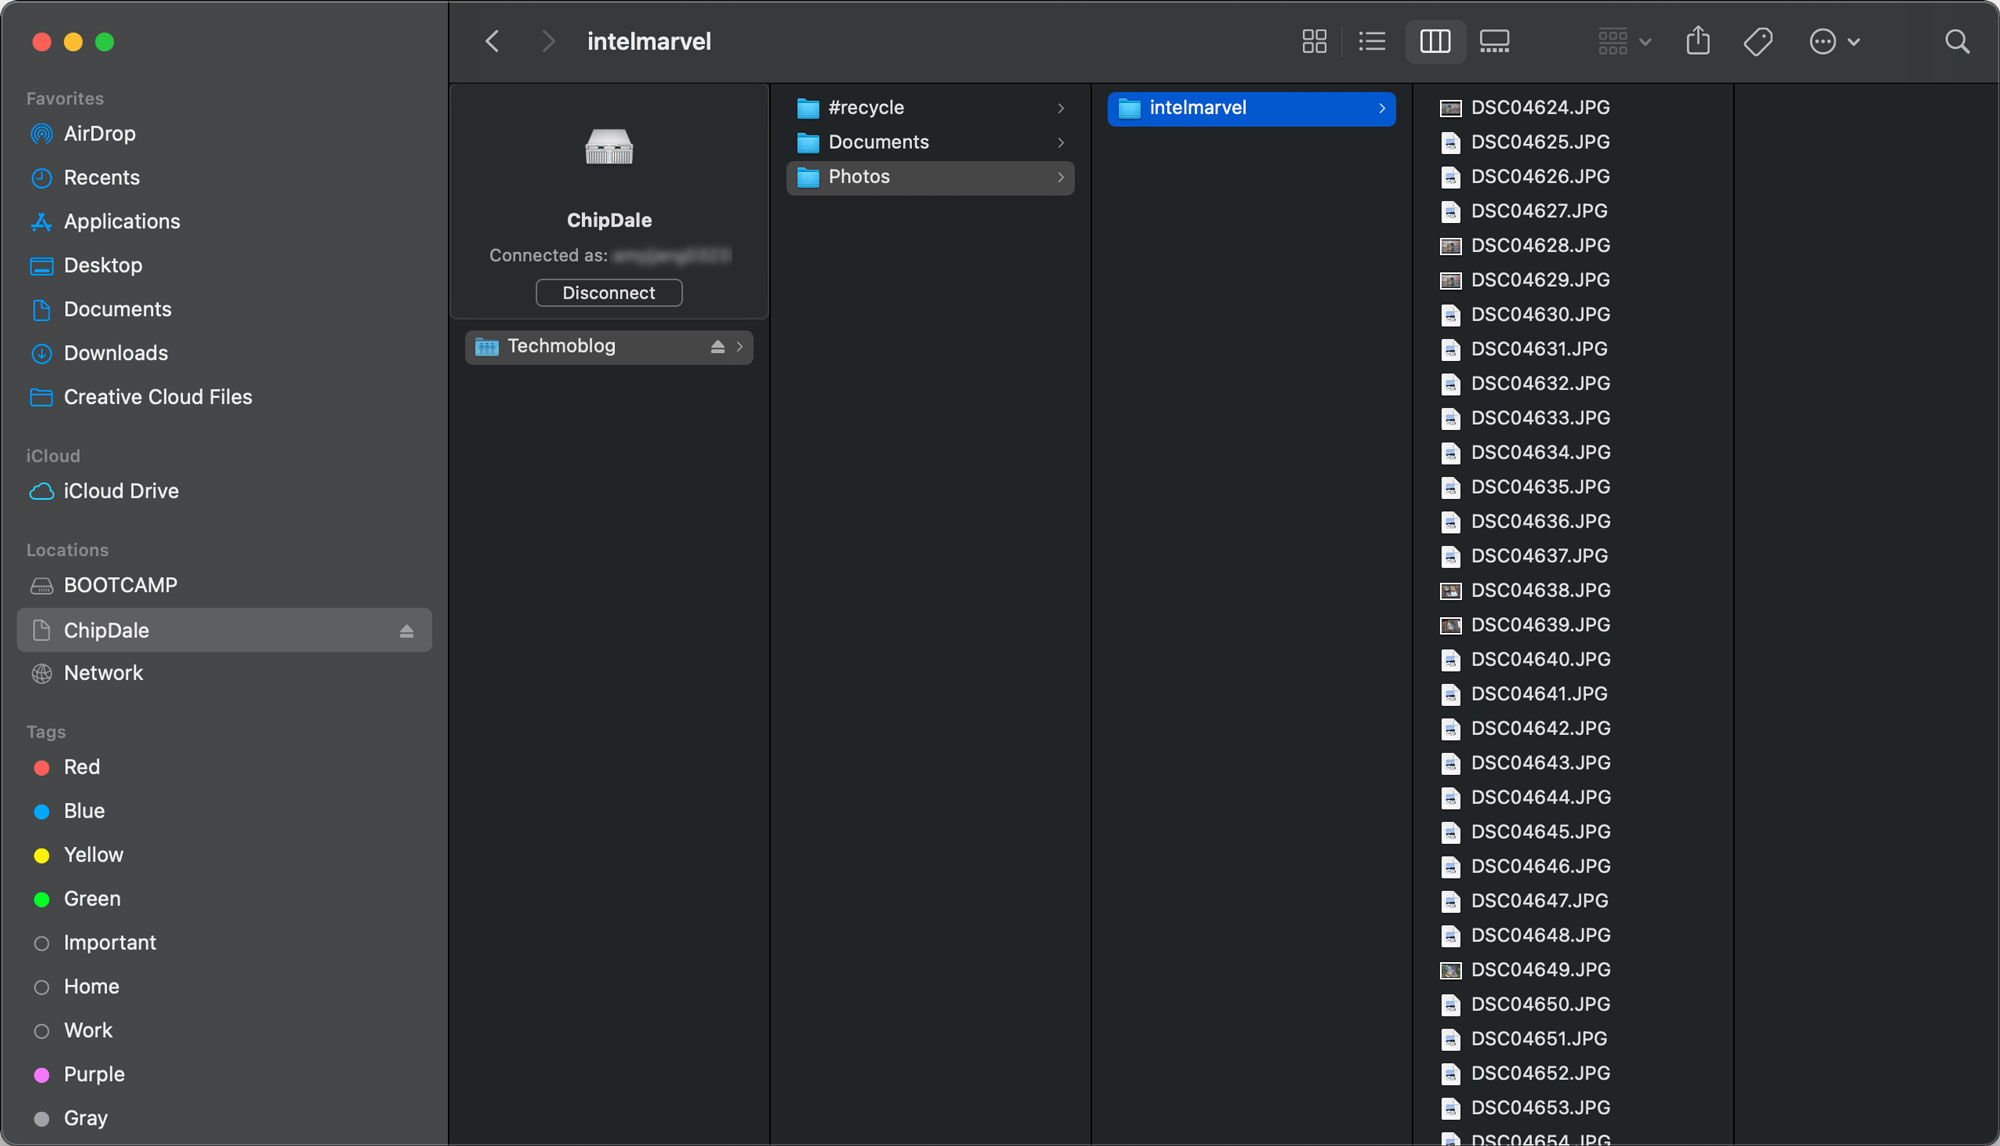Switch to gallery view
The image size is (2000, 1146).
click(x=1494, y=42)
